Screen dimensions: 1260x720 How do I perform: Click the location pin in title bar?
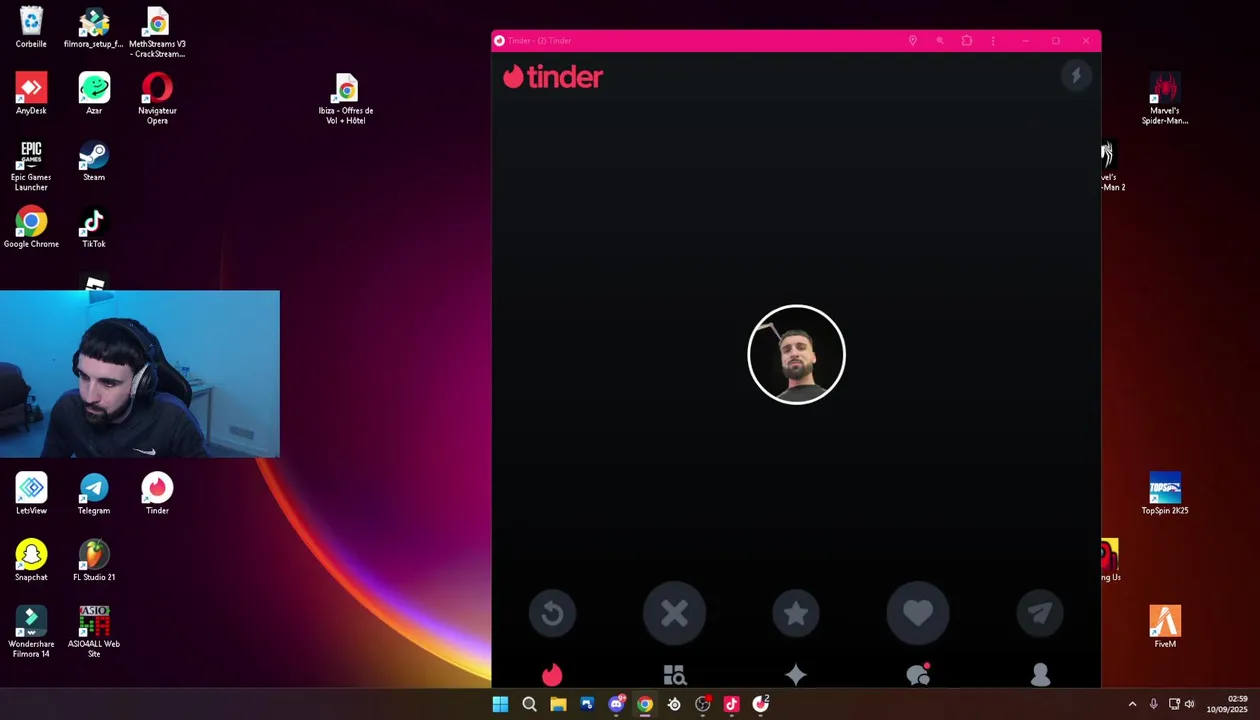(912, 41)
